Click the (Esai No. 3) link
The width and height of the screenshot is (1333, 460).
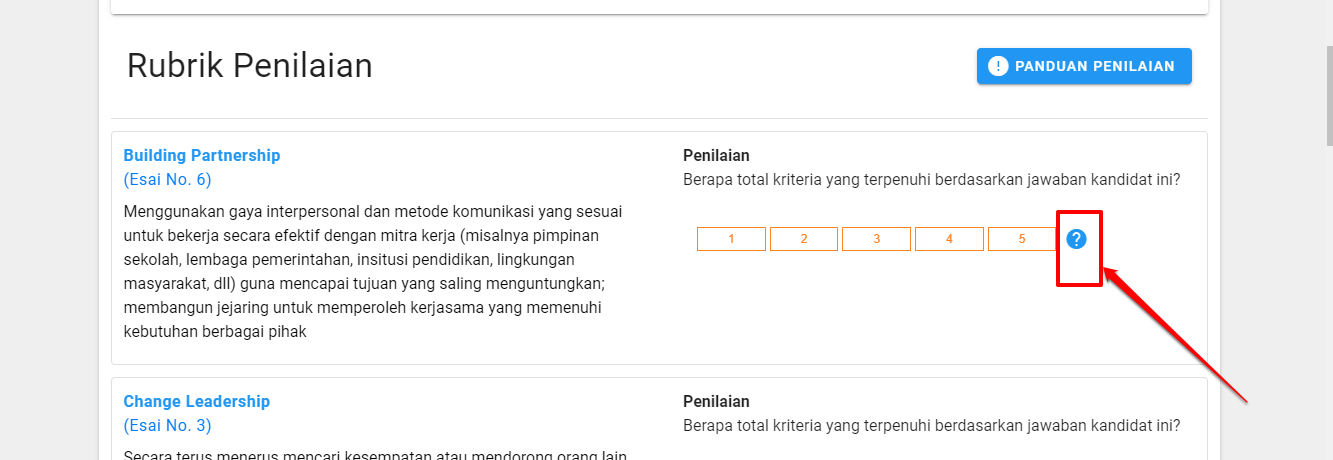tap(167, 426)
